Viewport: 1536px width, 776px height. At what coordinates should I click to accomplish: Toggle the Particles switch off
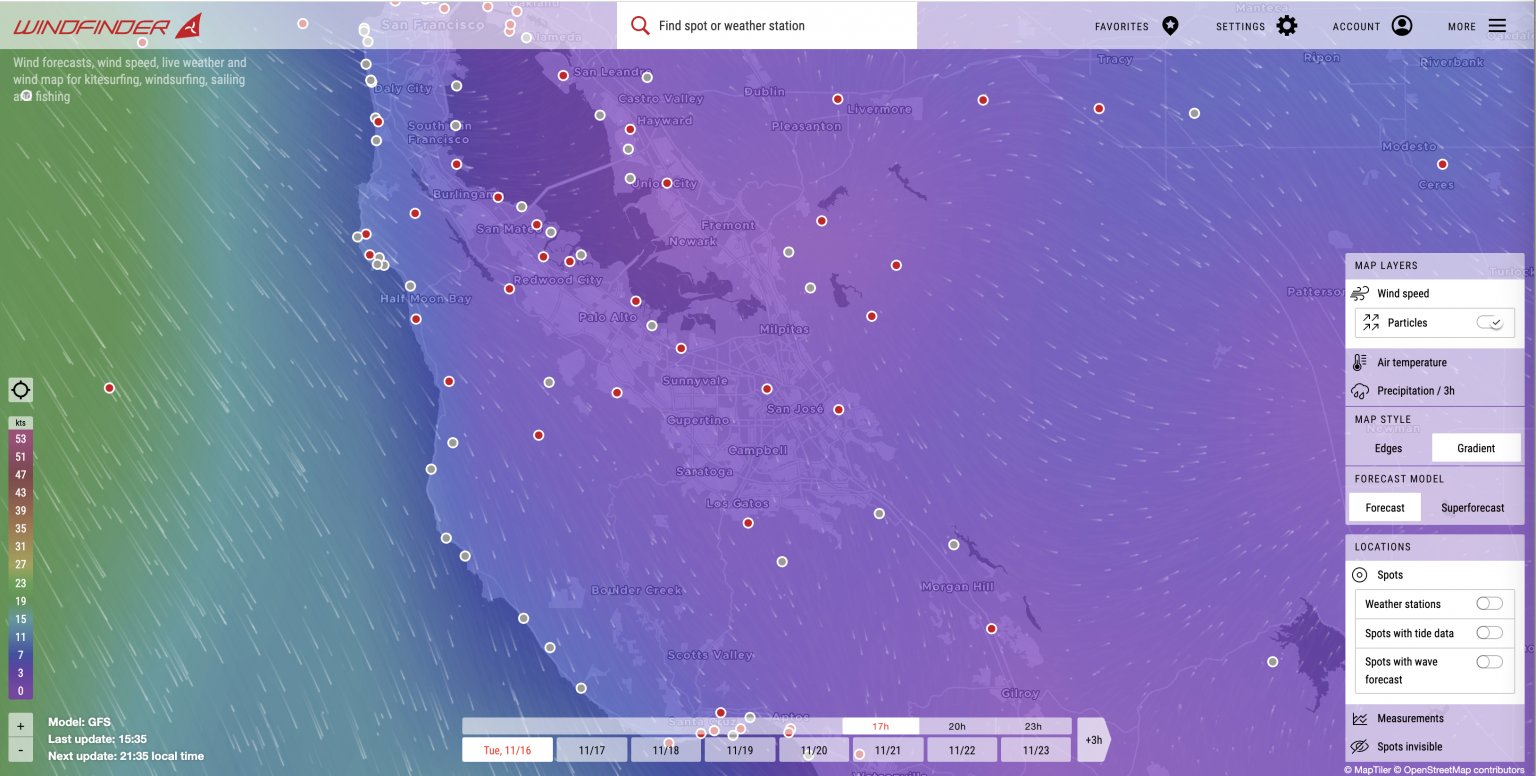(x=1491, y=323)
